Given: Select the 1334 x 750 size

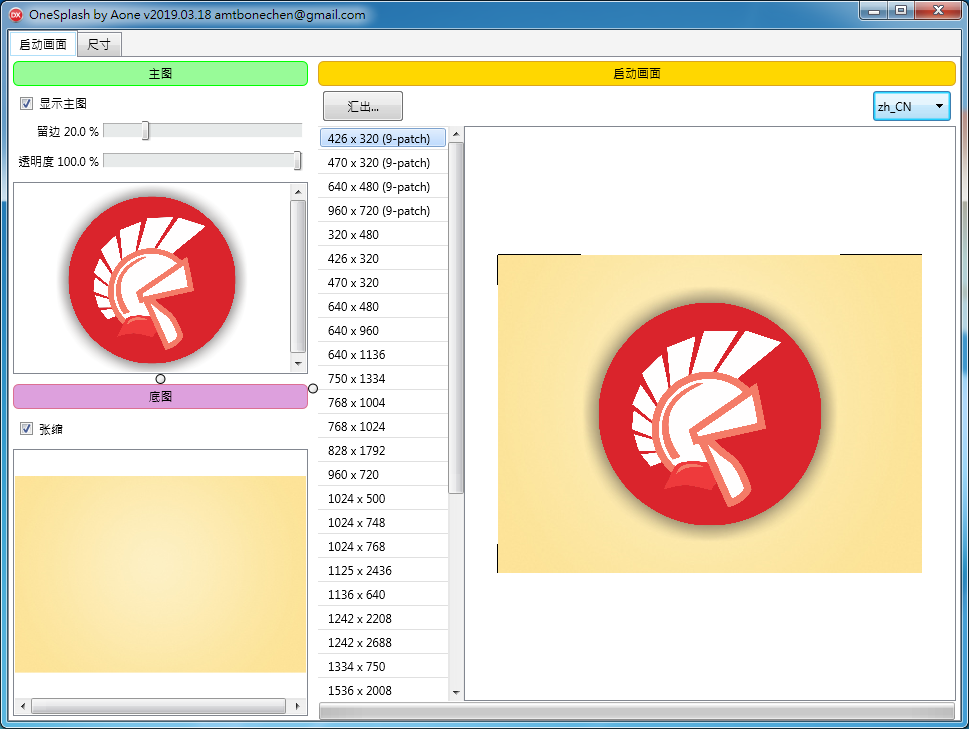Looking at the screenshot, I should (383, 667).
